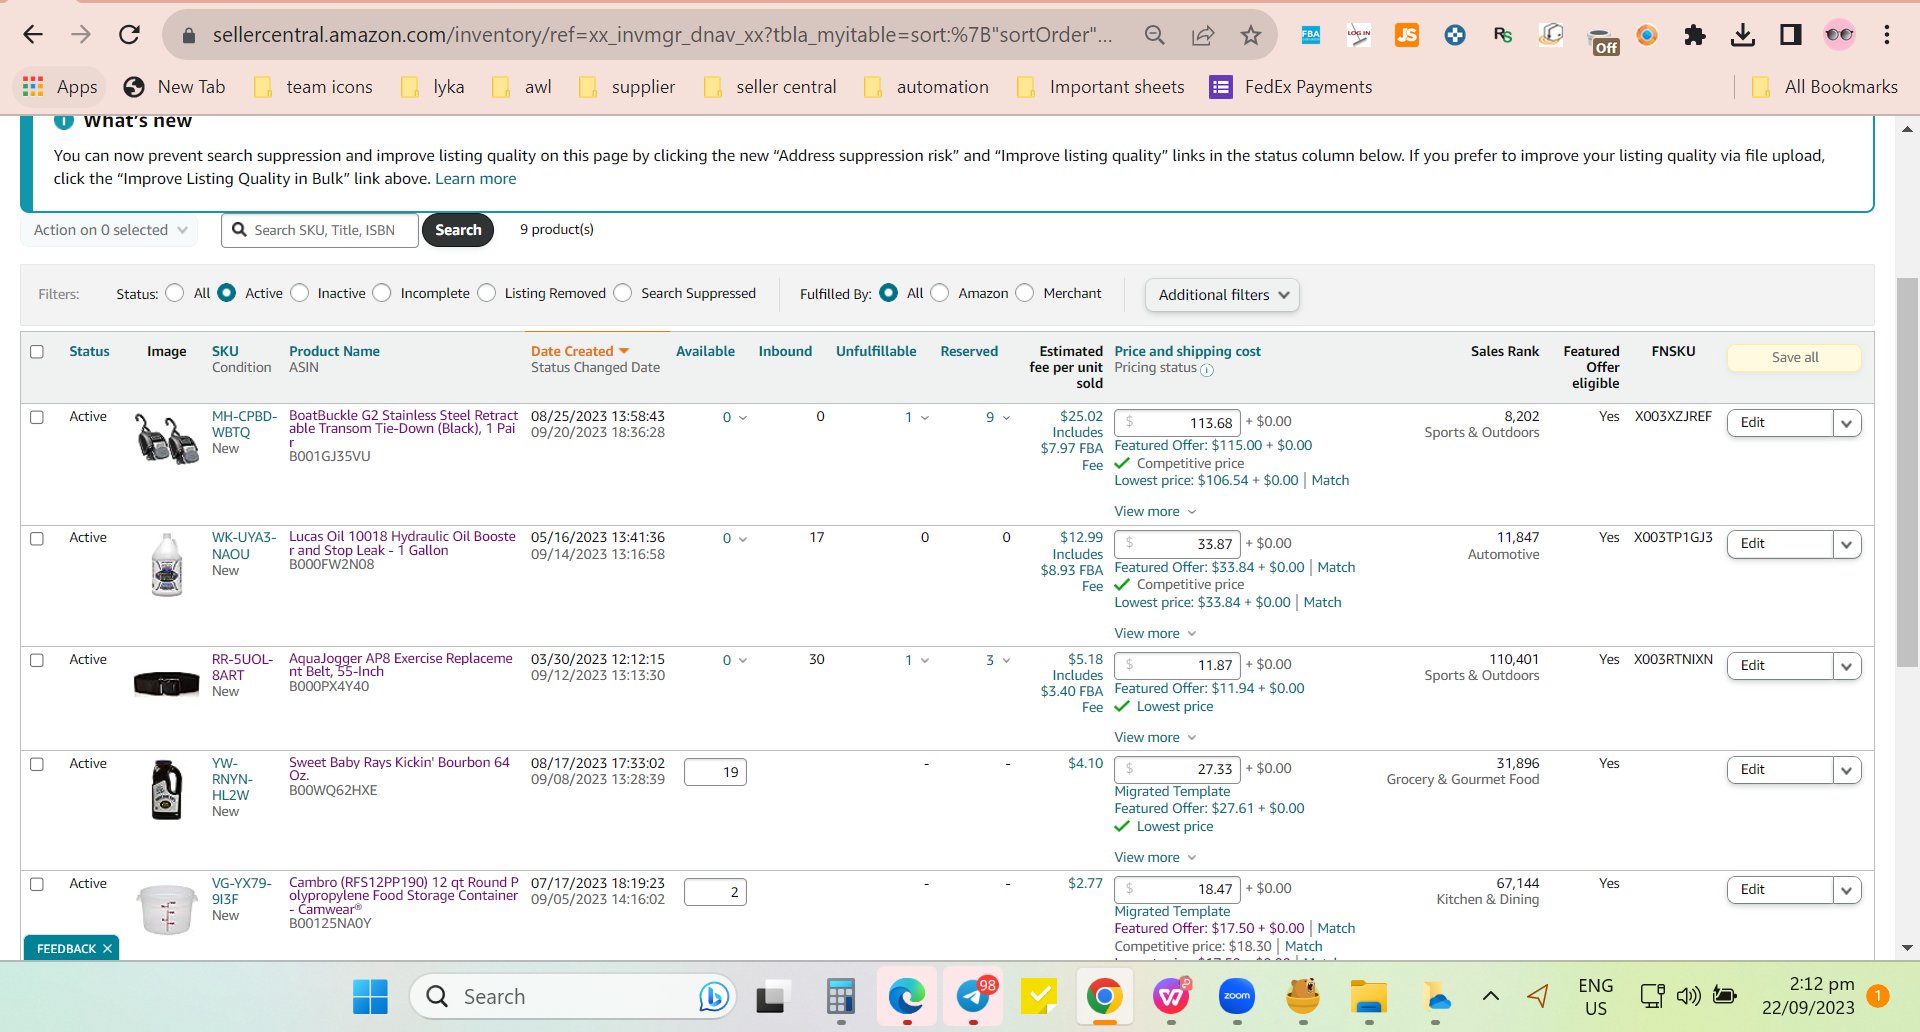This screenshot has width=1920, height=1032.
Task: Check the BoatBuckle G2 row checkbox
Action: [x=37, y=417]
